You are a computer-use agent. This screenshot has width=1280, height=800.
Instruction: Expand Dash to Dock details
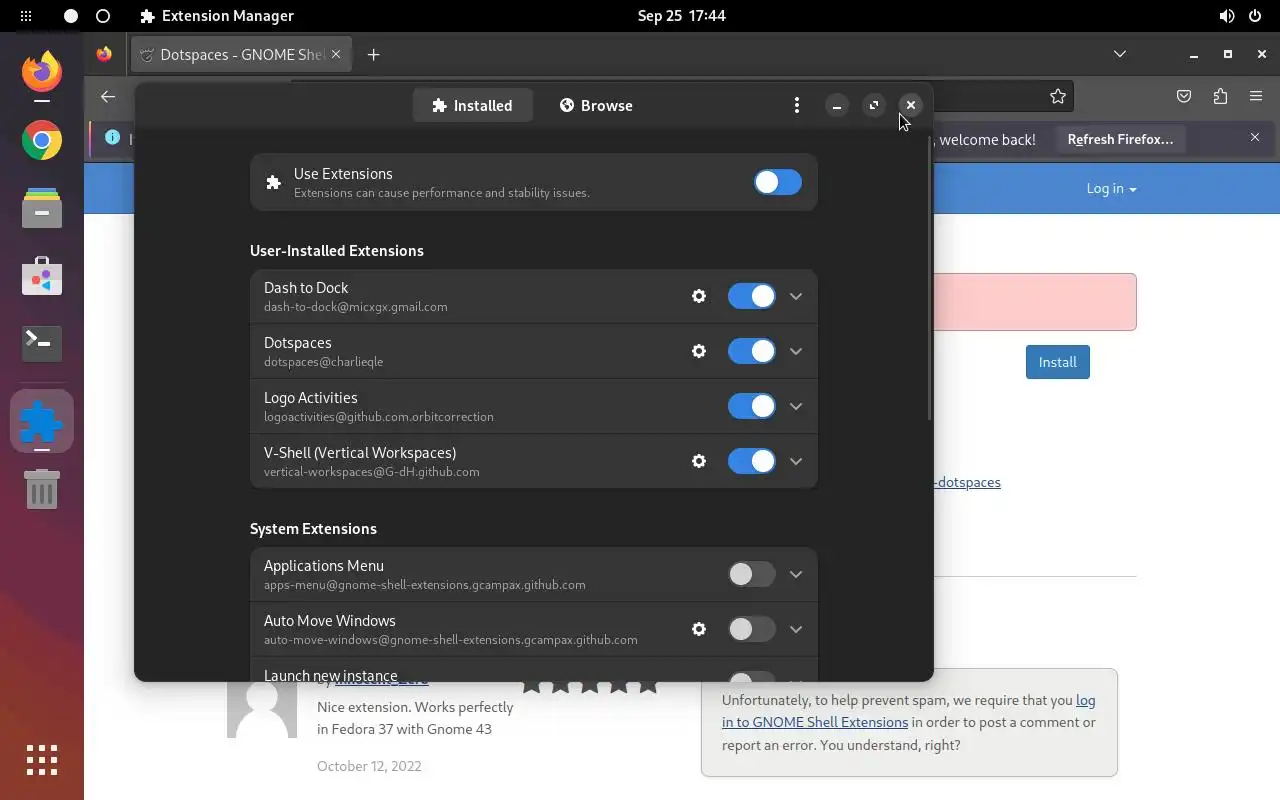point(796,296)
